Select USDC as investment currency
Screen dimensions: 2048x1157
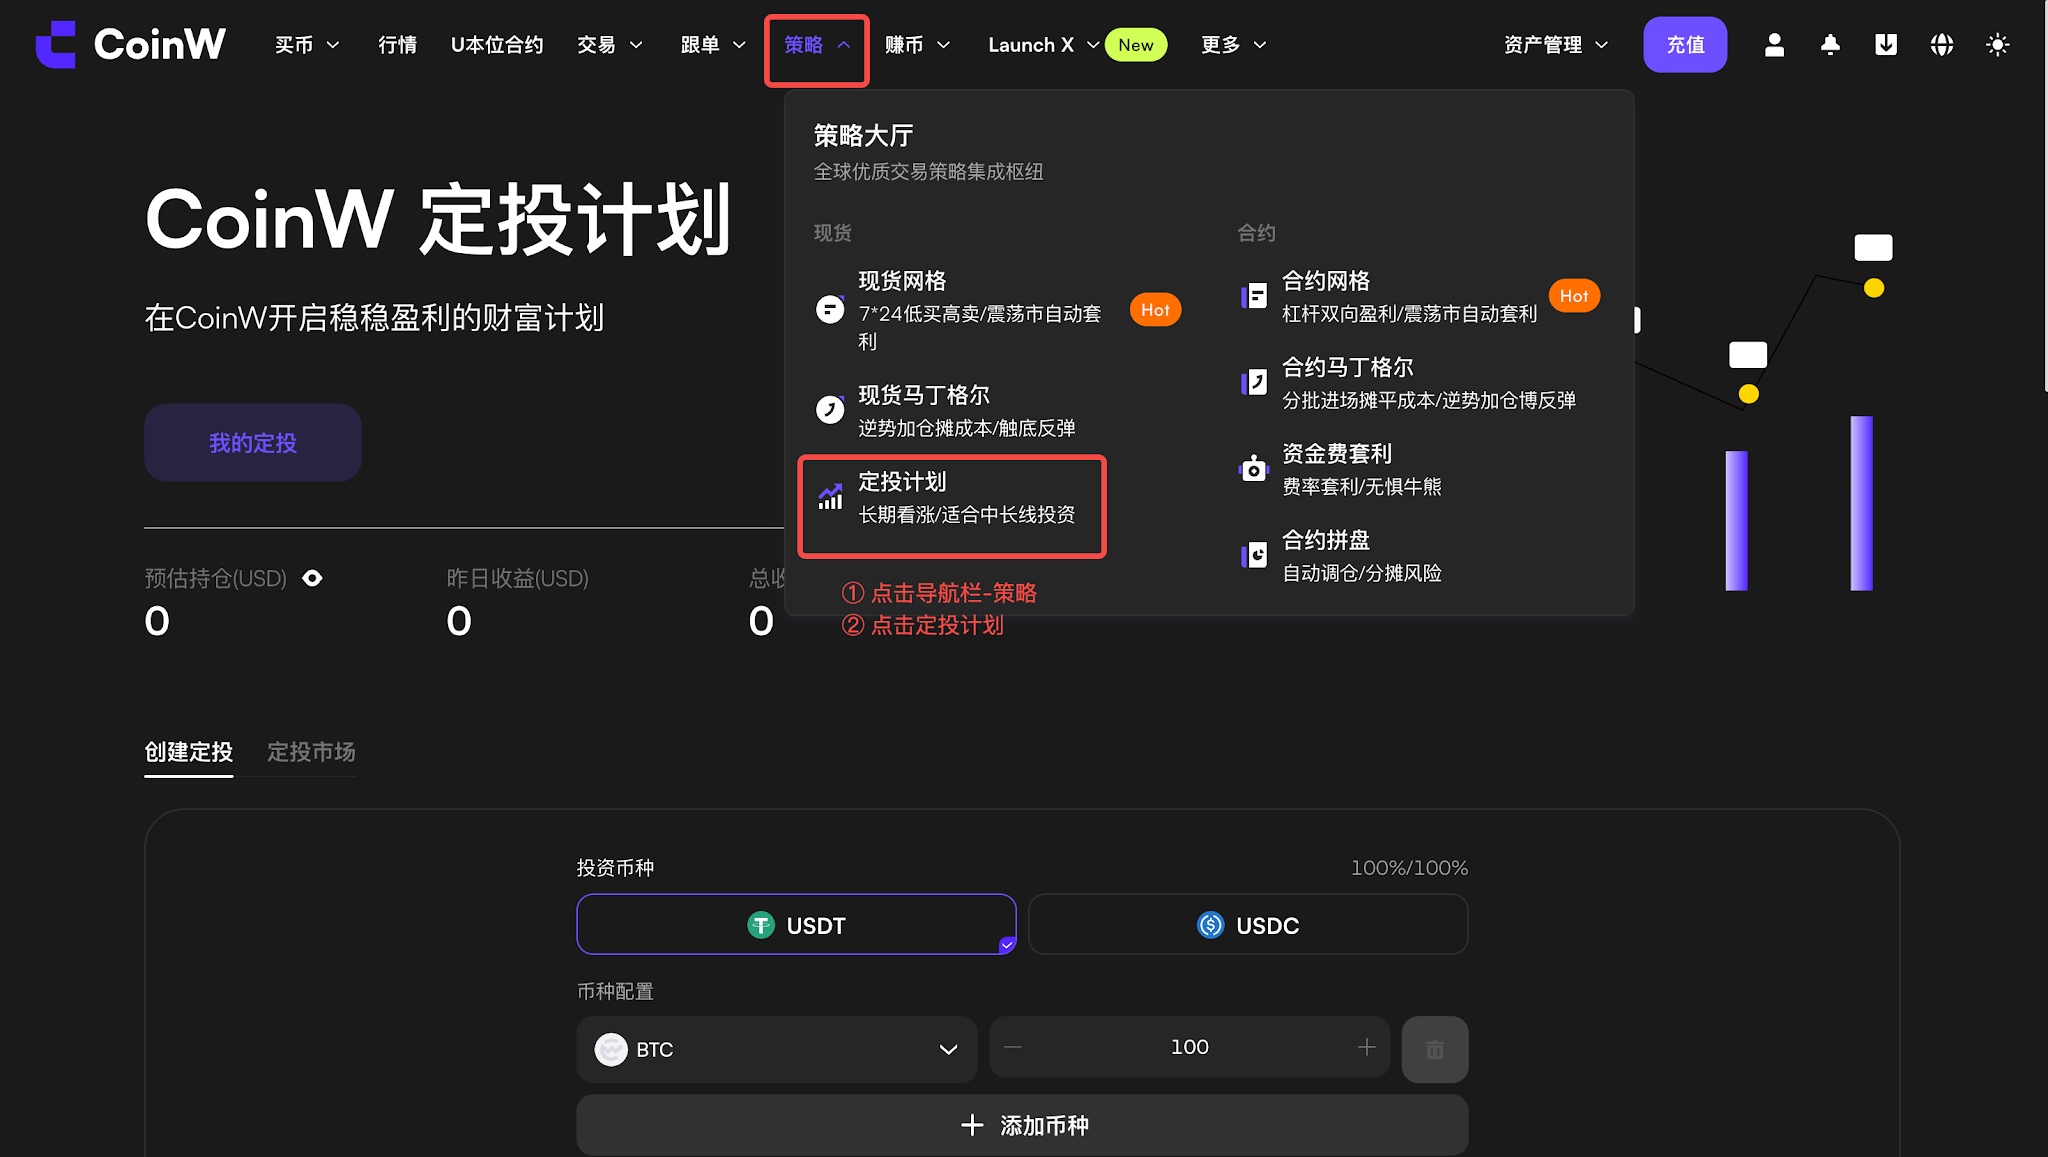[1248, 924]
